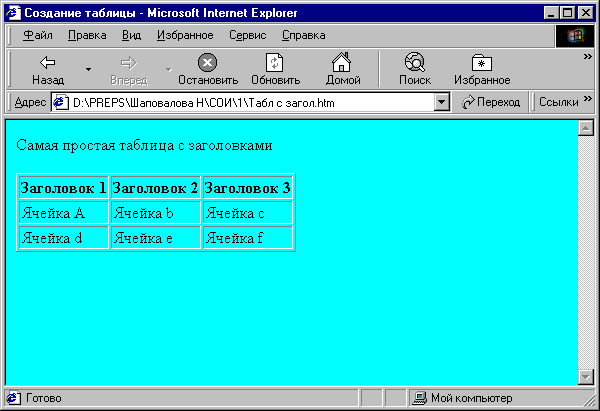Click the Переход go button
Screen dimensions: 600x411
click(x=491, y=102)
